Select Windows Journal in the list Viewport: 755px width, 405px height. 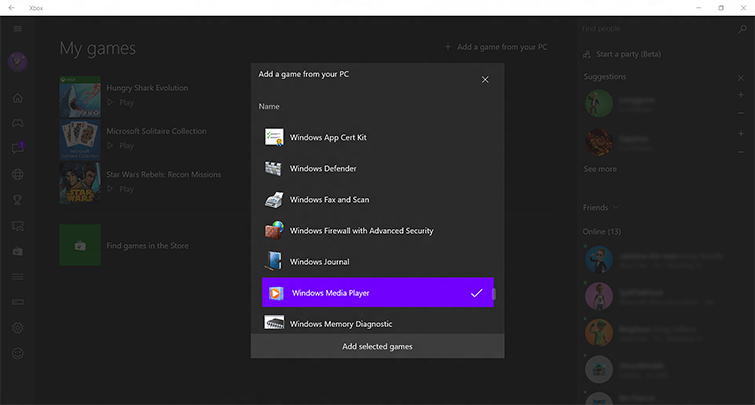tap(378, 261)
